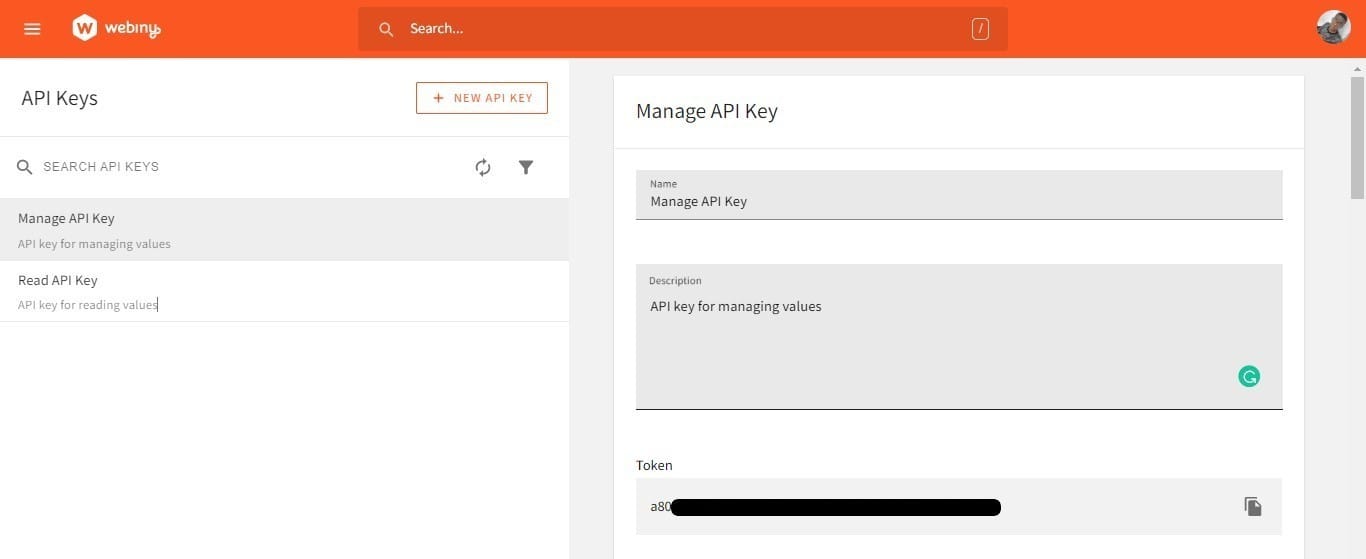
Task: Click the 'API key for reading values' description
Action: pyautogui.click(x=88, y=305)
